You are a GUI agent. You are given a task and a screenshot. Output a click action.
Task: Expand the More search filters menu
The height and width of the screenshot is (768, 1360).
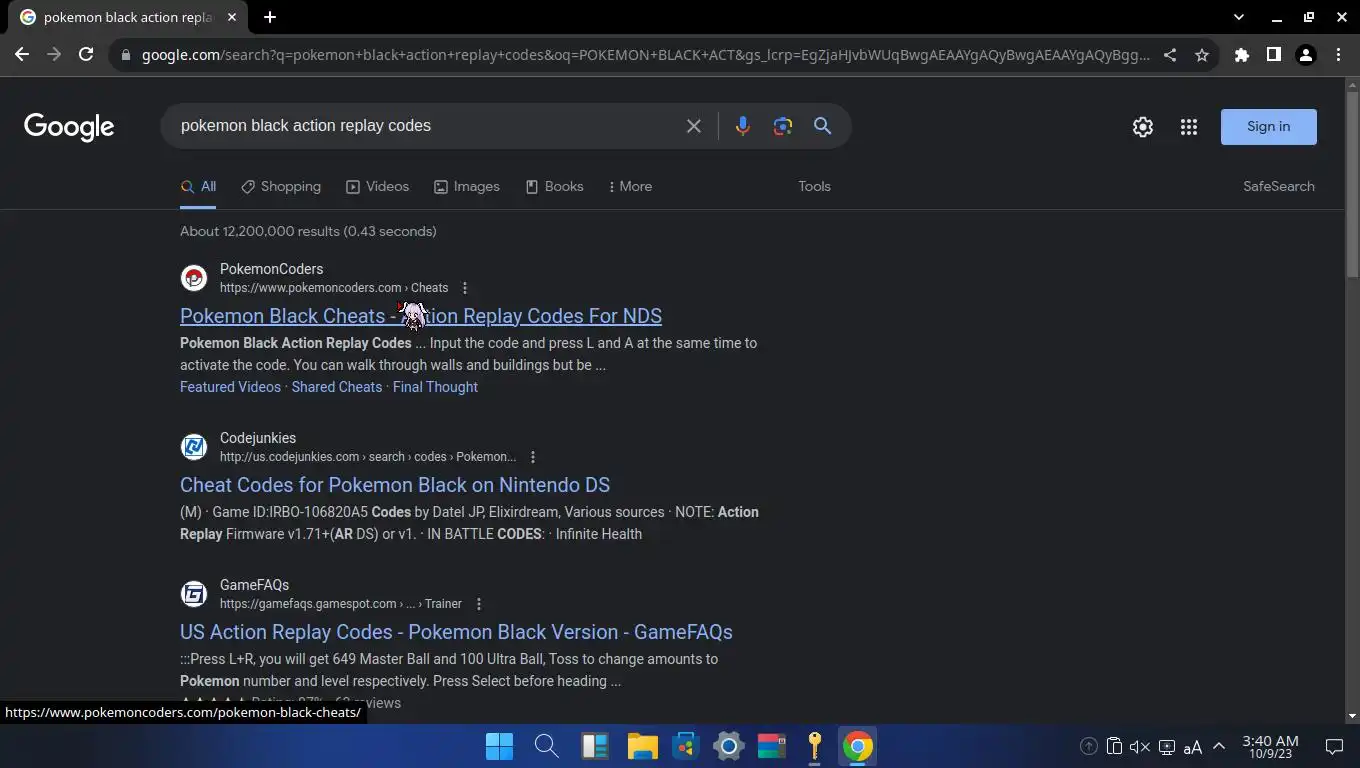[x=630, y=187]
